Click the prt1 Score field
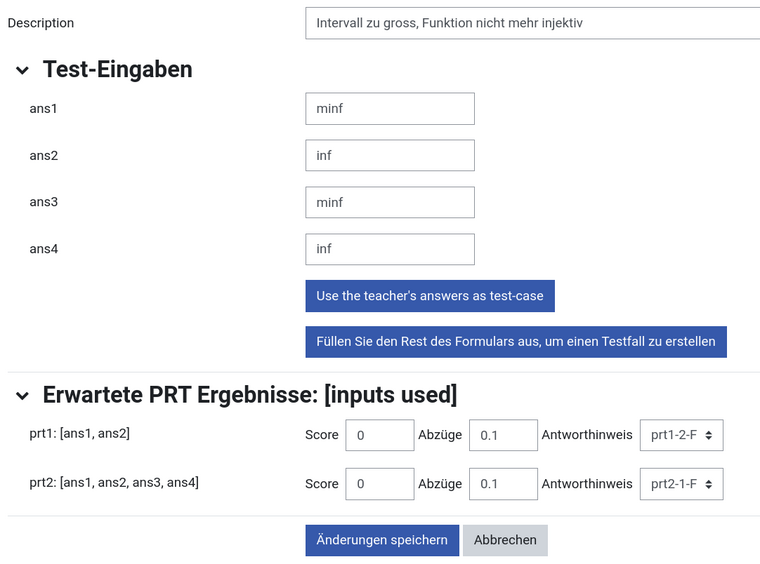 pos(380,435)
